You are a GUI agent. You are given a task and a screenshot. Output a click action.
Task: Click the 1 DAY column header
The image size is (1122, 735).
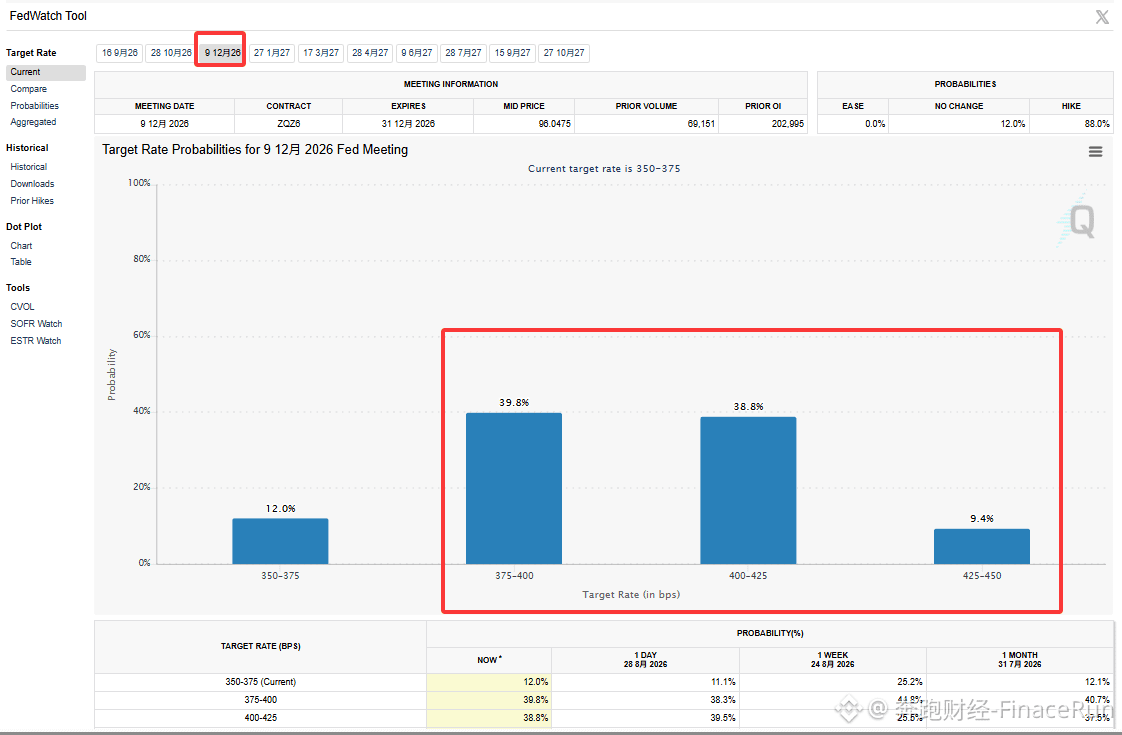[645, 659]
